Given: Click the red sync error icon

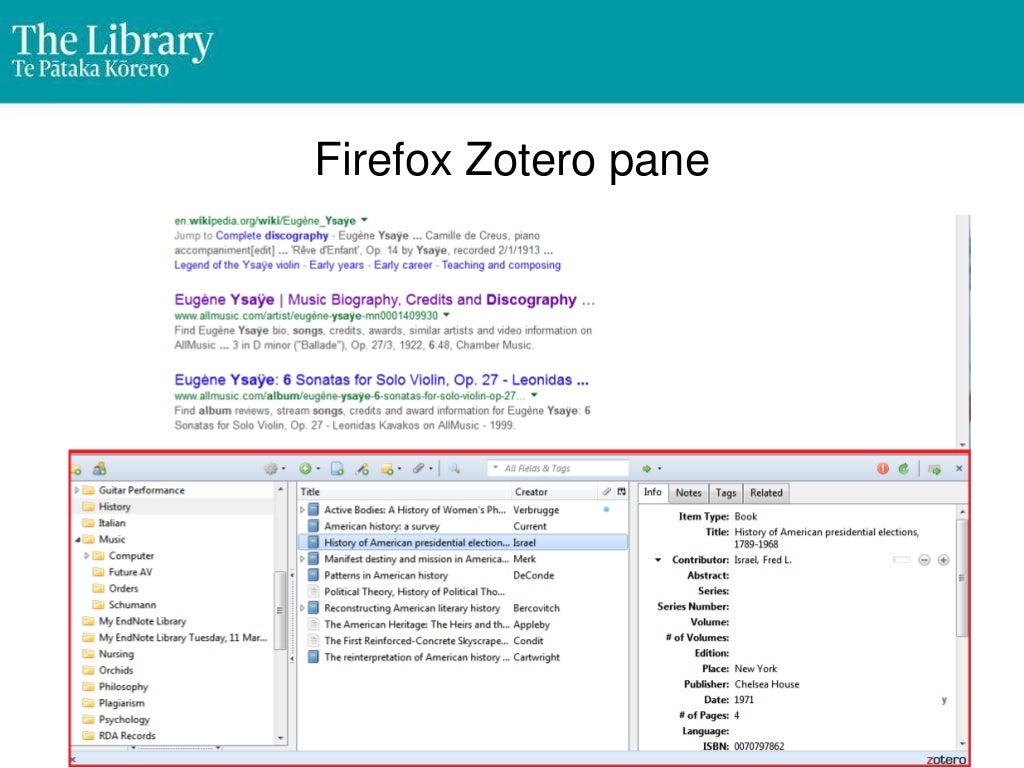Looking at the screenshot, I should click(x=883, y=468).
